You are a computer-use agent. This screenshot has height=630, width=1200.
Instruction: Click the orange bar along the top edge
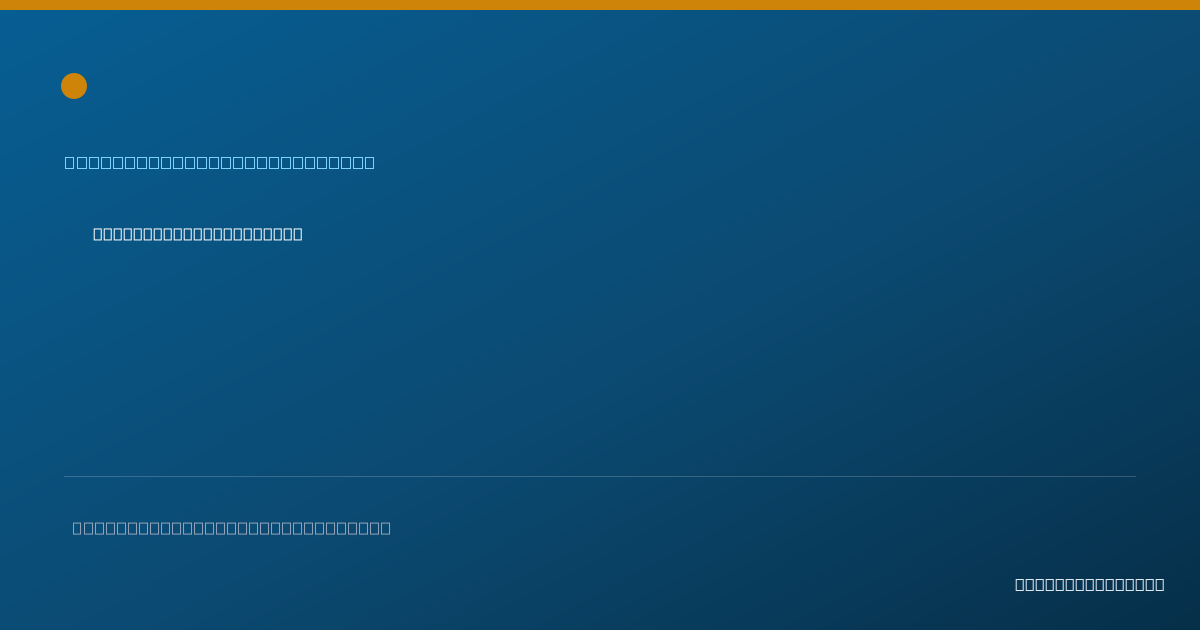click(x=600, y=5)
